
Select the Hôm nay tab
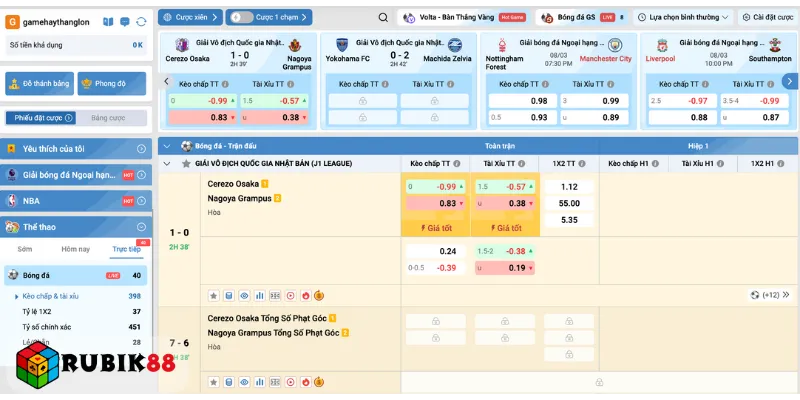click(75, 249)
